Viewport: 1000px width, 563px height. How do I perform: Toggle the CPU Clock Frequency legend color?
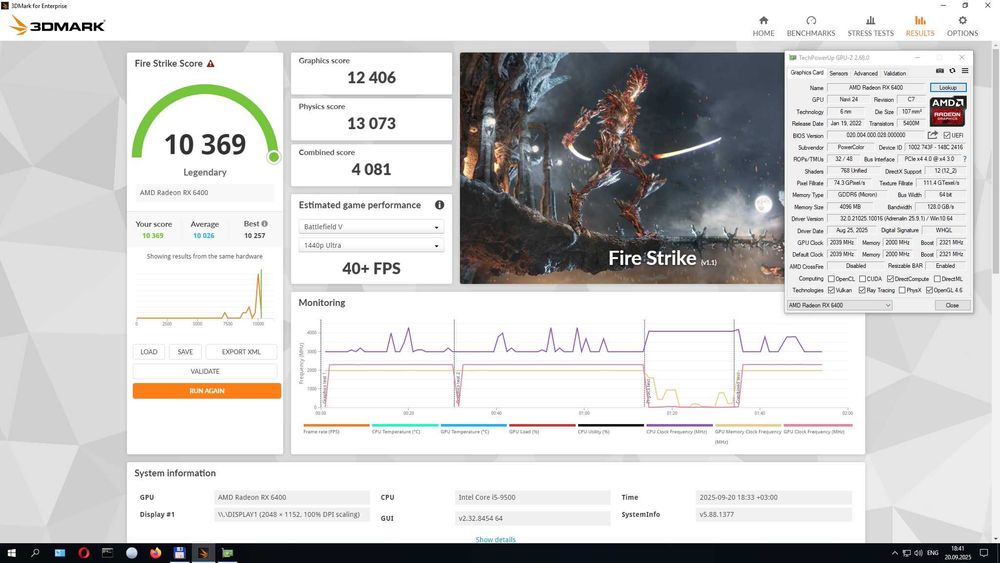679,425
